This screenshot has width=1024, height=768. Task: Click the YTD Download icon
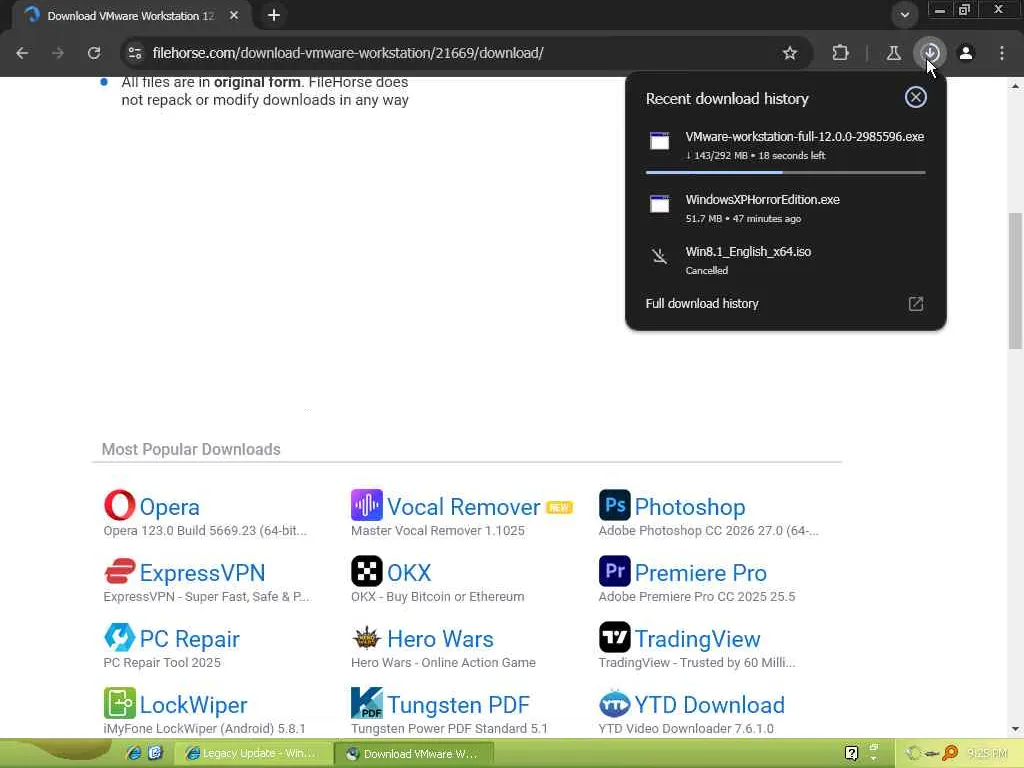tap(615, 703)
